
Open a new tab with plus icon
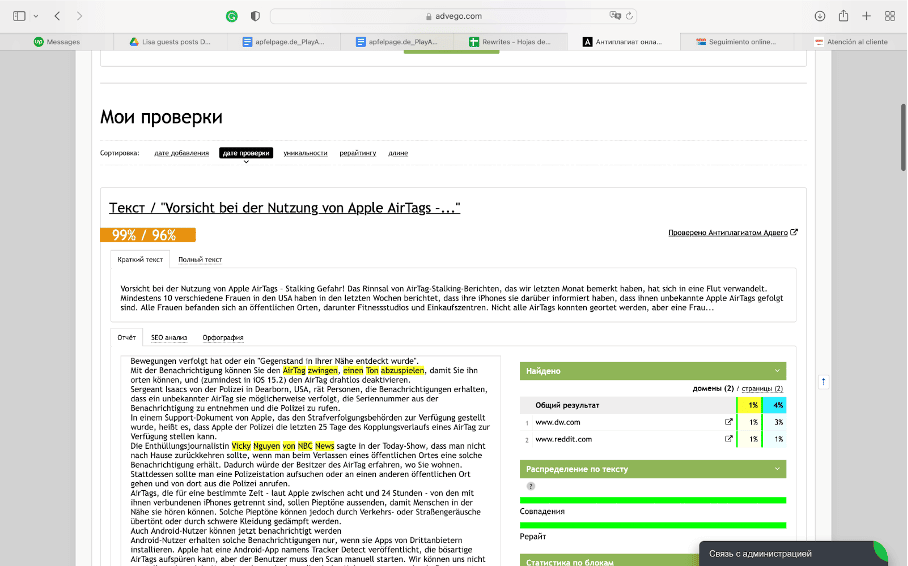point(866,16)
